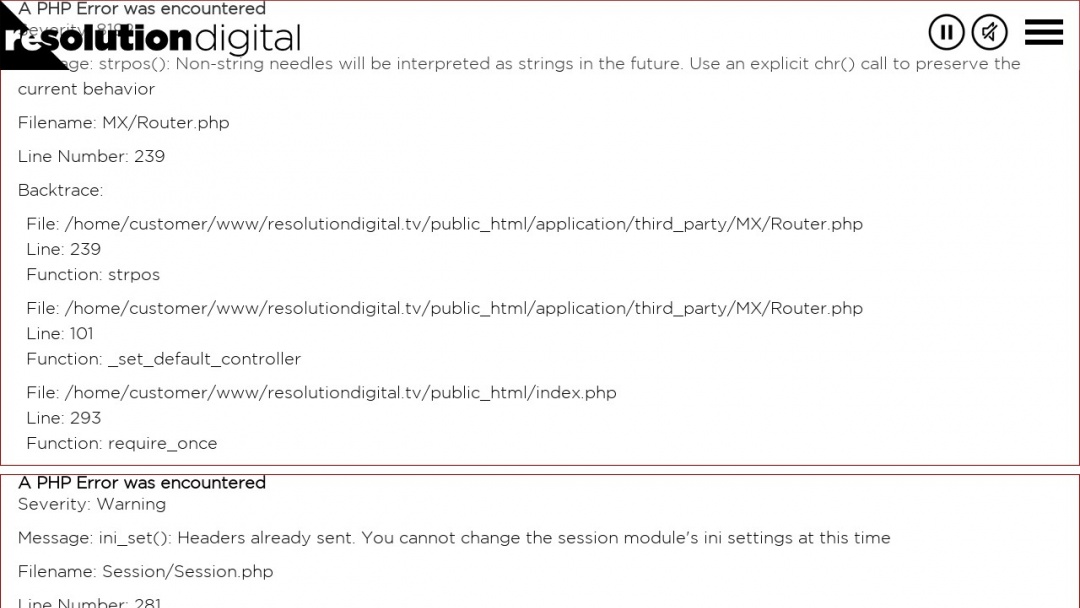Click the 'Severity: Warning' text

92,504
